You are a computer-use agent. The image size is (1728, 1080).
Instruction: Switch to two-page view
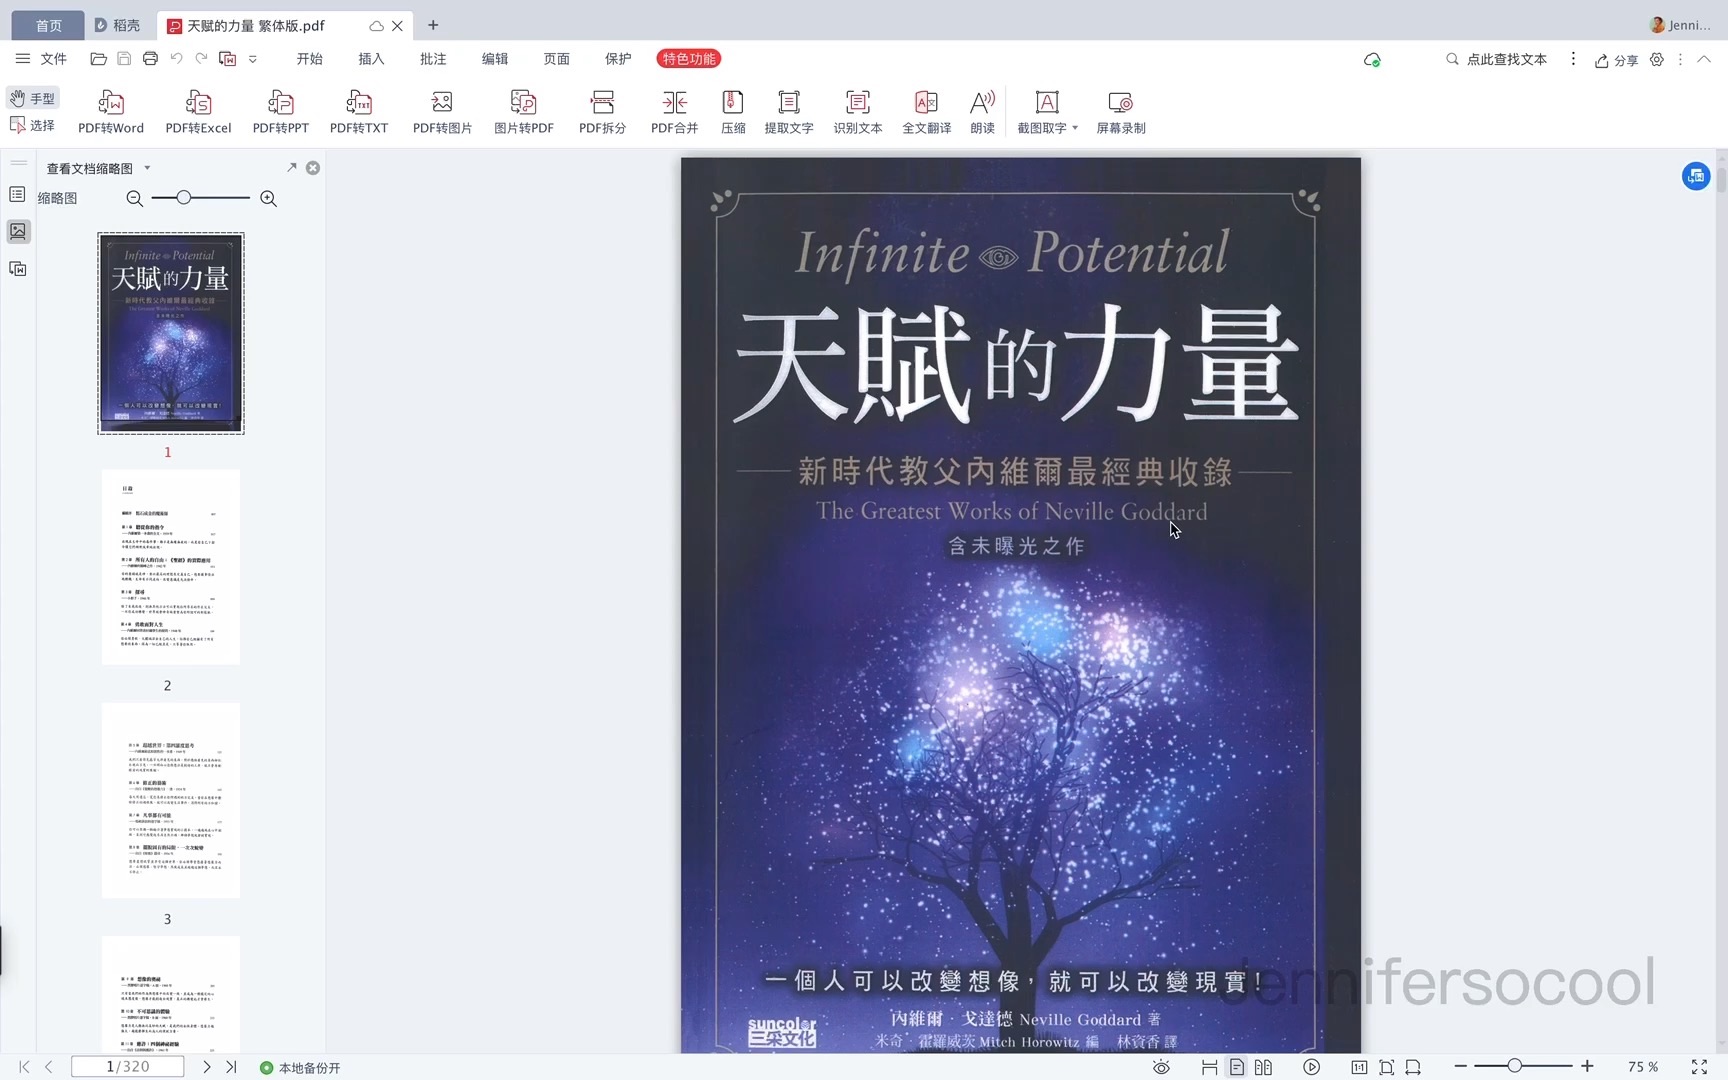click(x=1263, y=1067)
